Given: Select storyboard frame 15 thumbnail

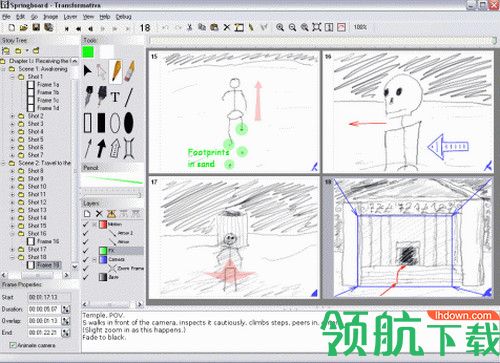Looking at the screenshot, I should coord(234,112).
